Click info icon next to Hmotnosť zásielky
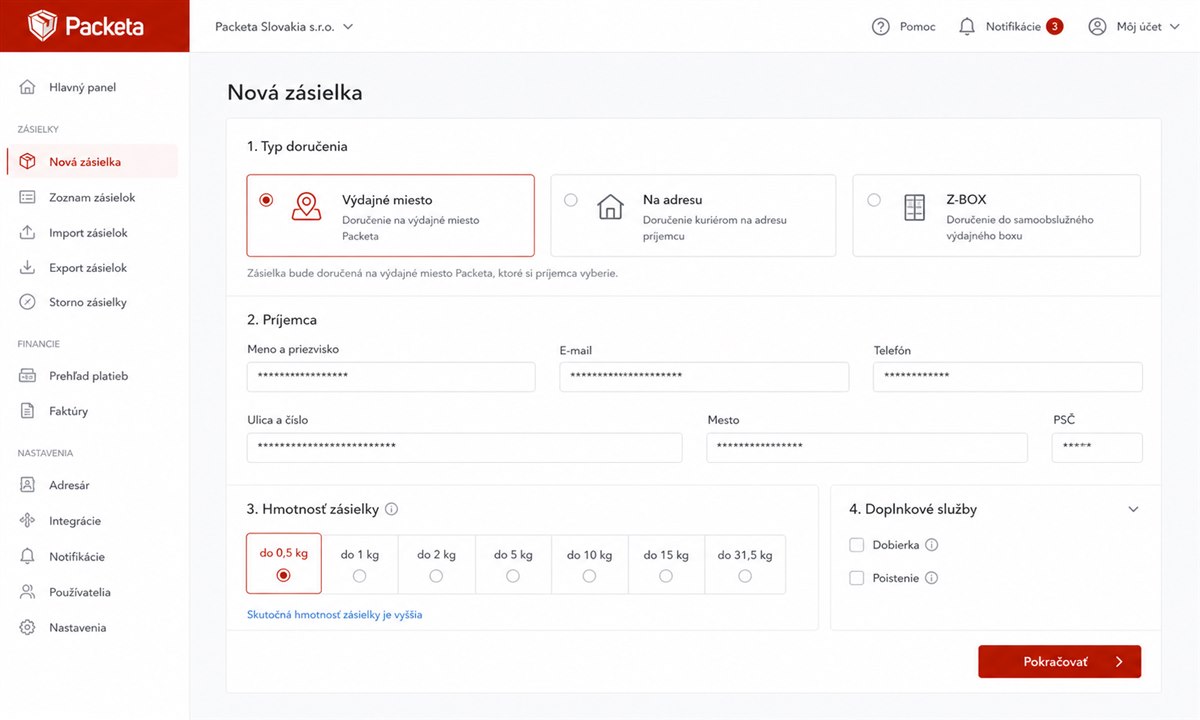This screenshot has width=1200, height=720. tap(392, 509)
